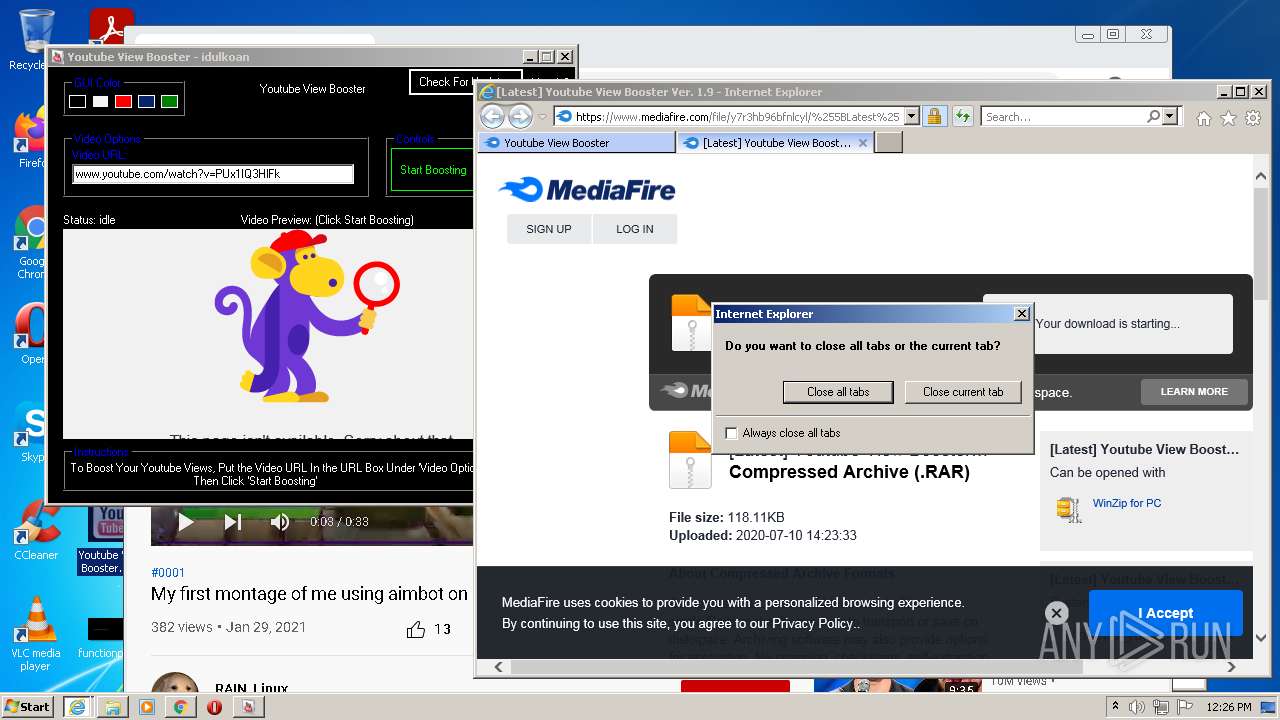This screenshot has height=720, width=1280.
Task: Open VLC media player desktop shortcut
Action: point(36,634)
